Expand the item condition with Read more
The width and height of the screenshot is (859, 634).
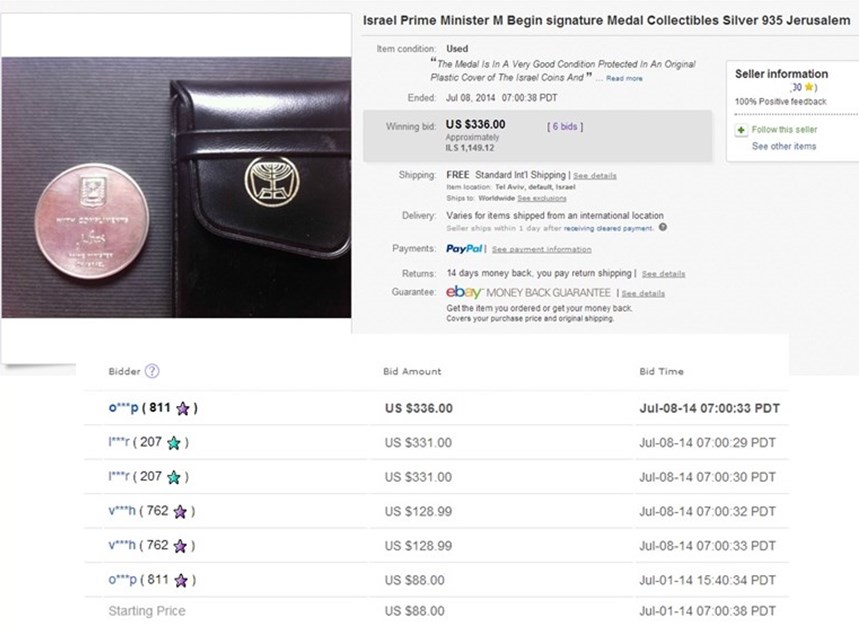(x=625, y=78)
